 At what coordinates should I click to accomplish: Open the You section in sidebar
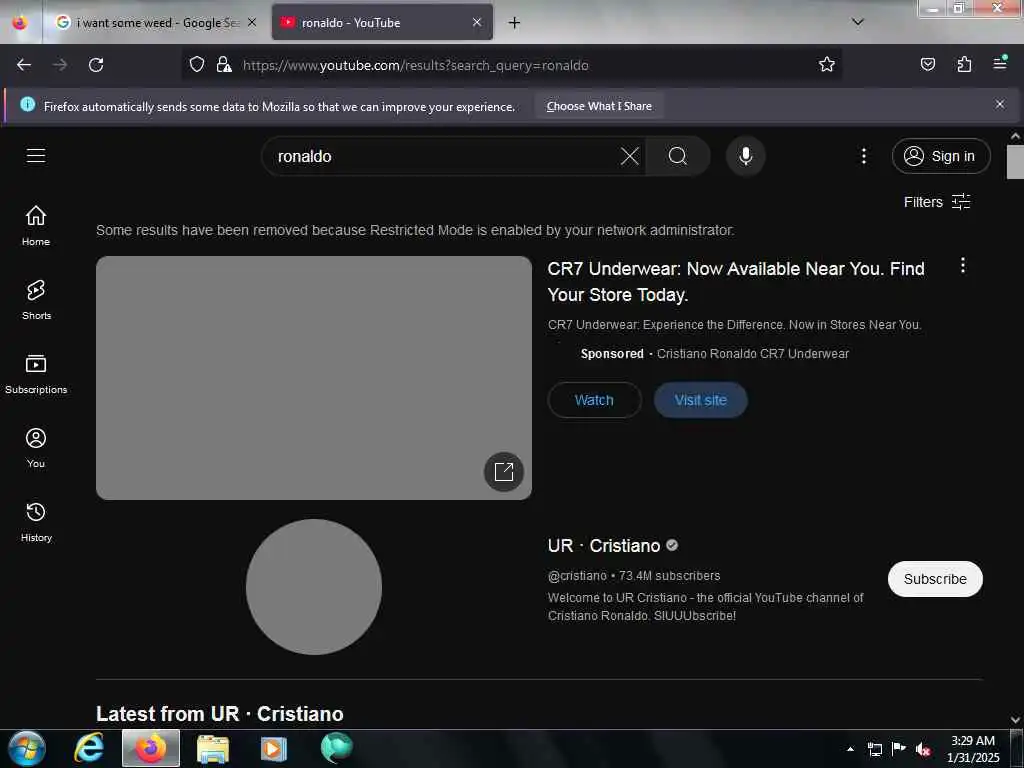[x=36, y=448]
